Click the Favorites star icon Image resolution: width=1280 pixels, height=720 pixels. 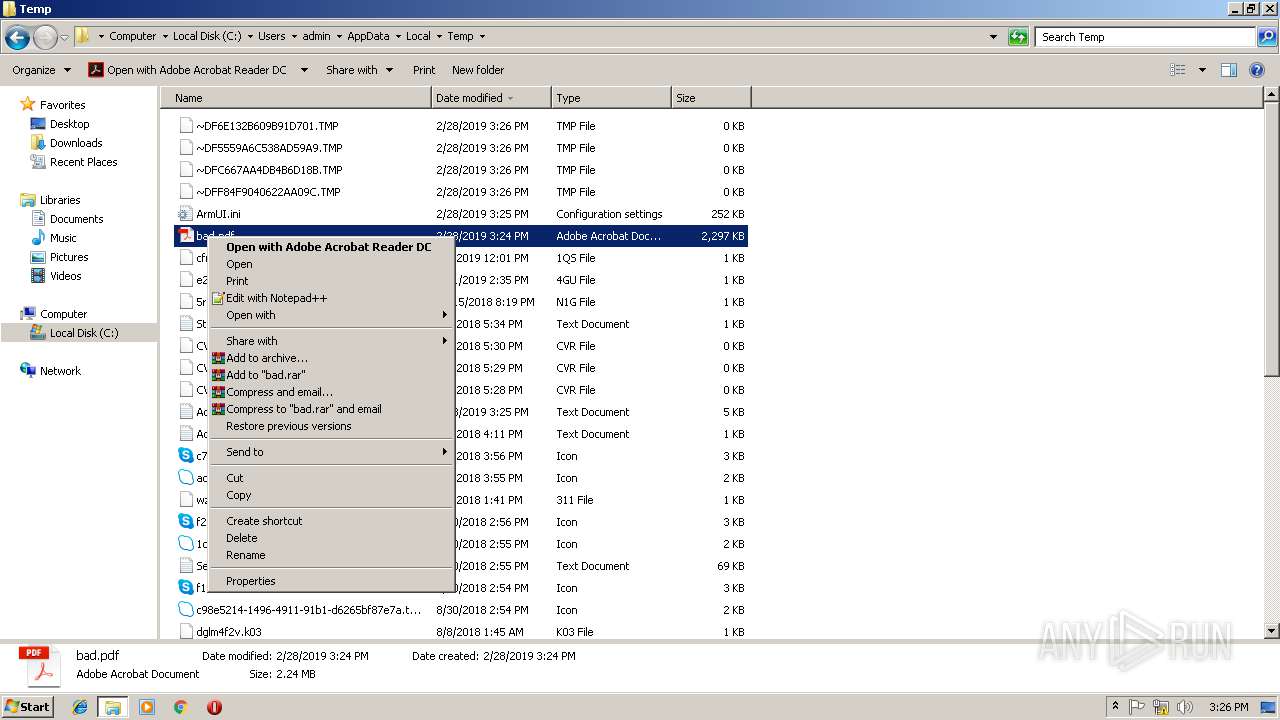28,104
